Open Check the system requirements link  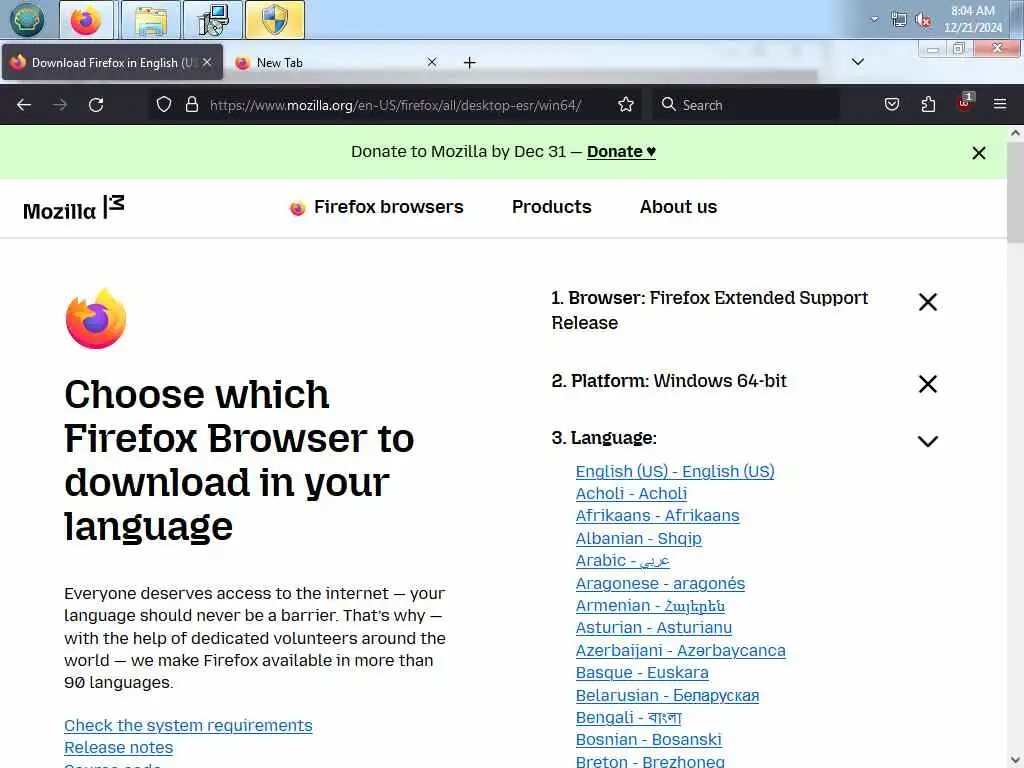[x=188, y=726]
